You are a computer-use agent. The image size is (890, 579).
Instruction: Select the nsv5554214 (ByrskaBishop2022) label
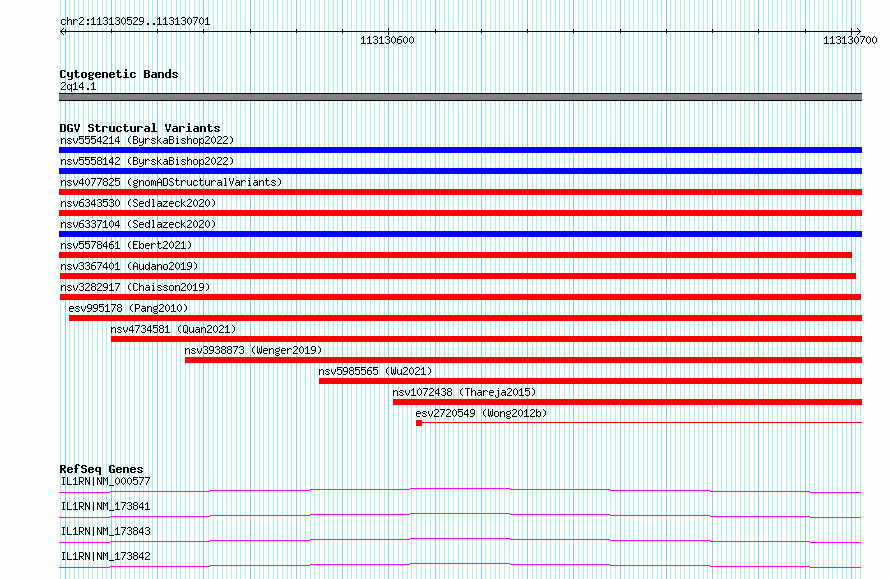point(147,140)
